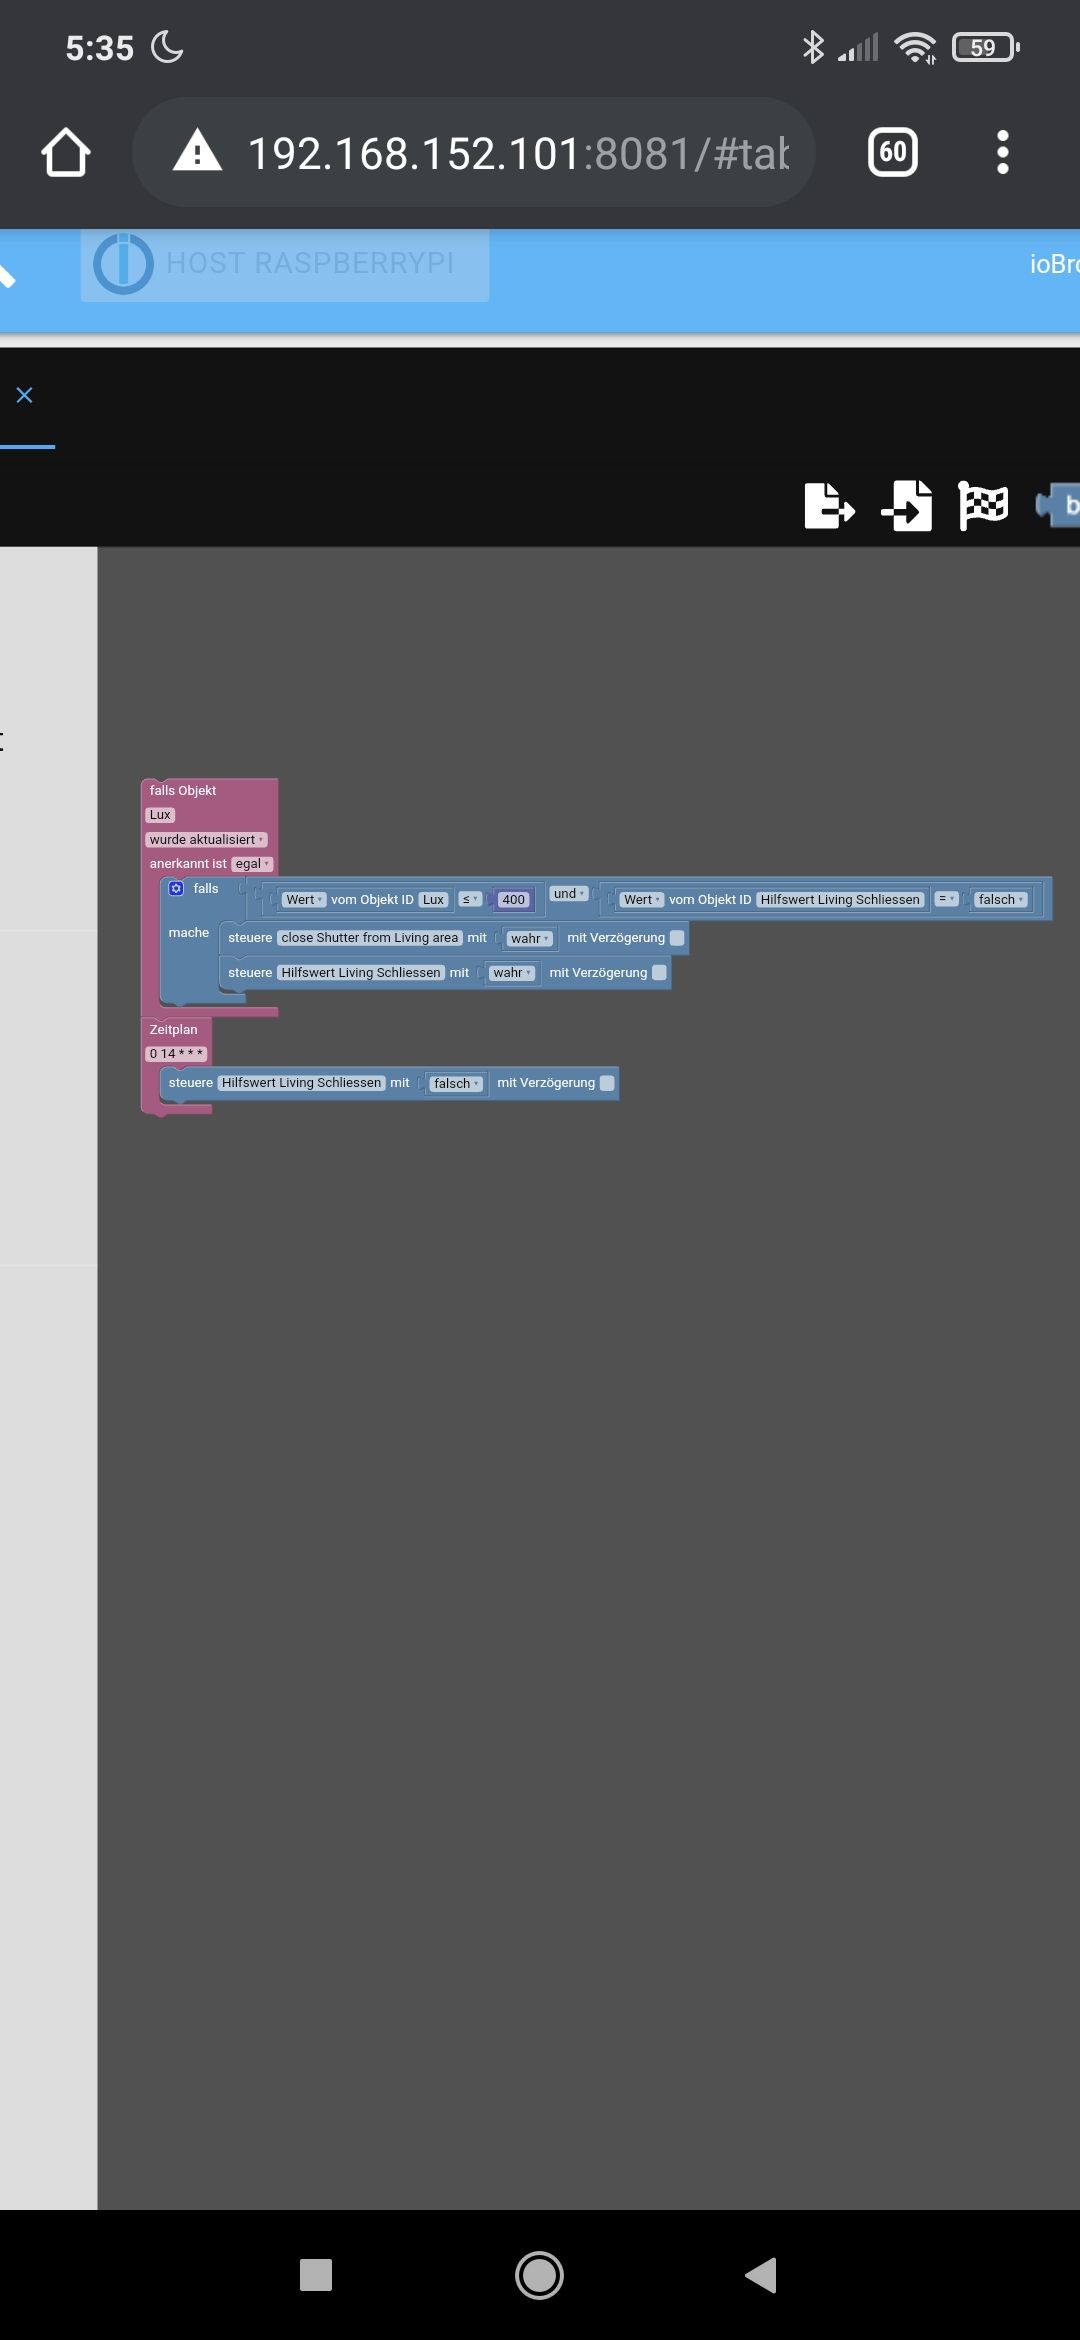Select 'Hilfswert Living Schliessen' ID in Zeitplan block
Viewport: 1080px width, 2340px height.
[x=302, y=1083]
